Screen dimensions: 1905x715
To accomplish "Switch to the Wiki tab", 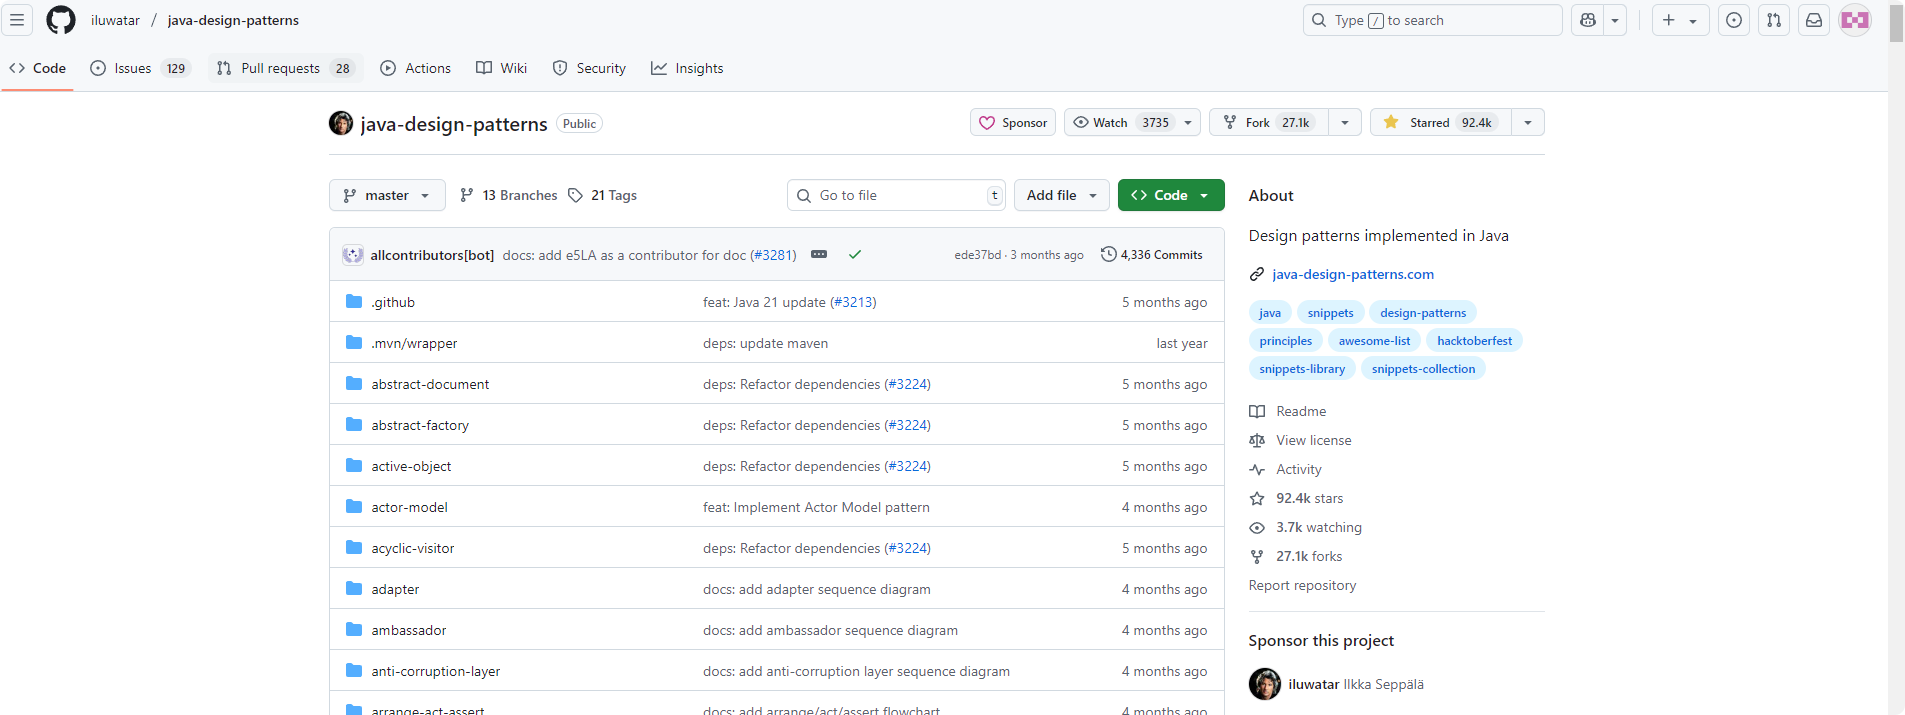I will coord(502,68).
